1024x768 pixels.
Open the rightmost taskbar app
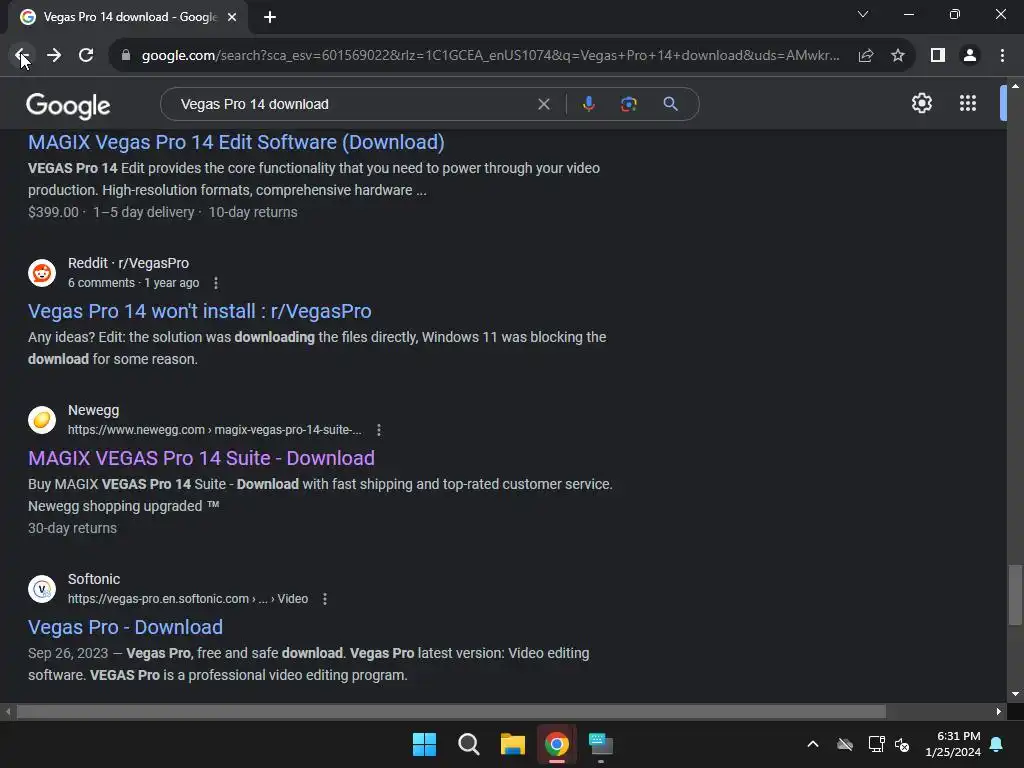[601, 744]
